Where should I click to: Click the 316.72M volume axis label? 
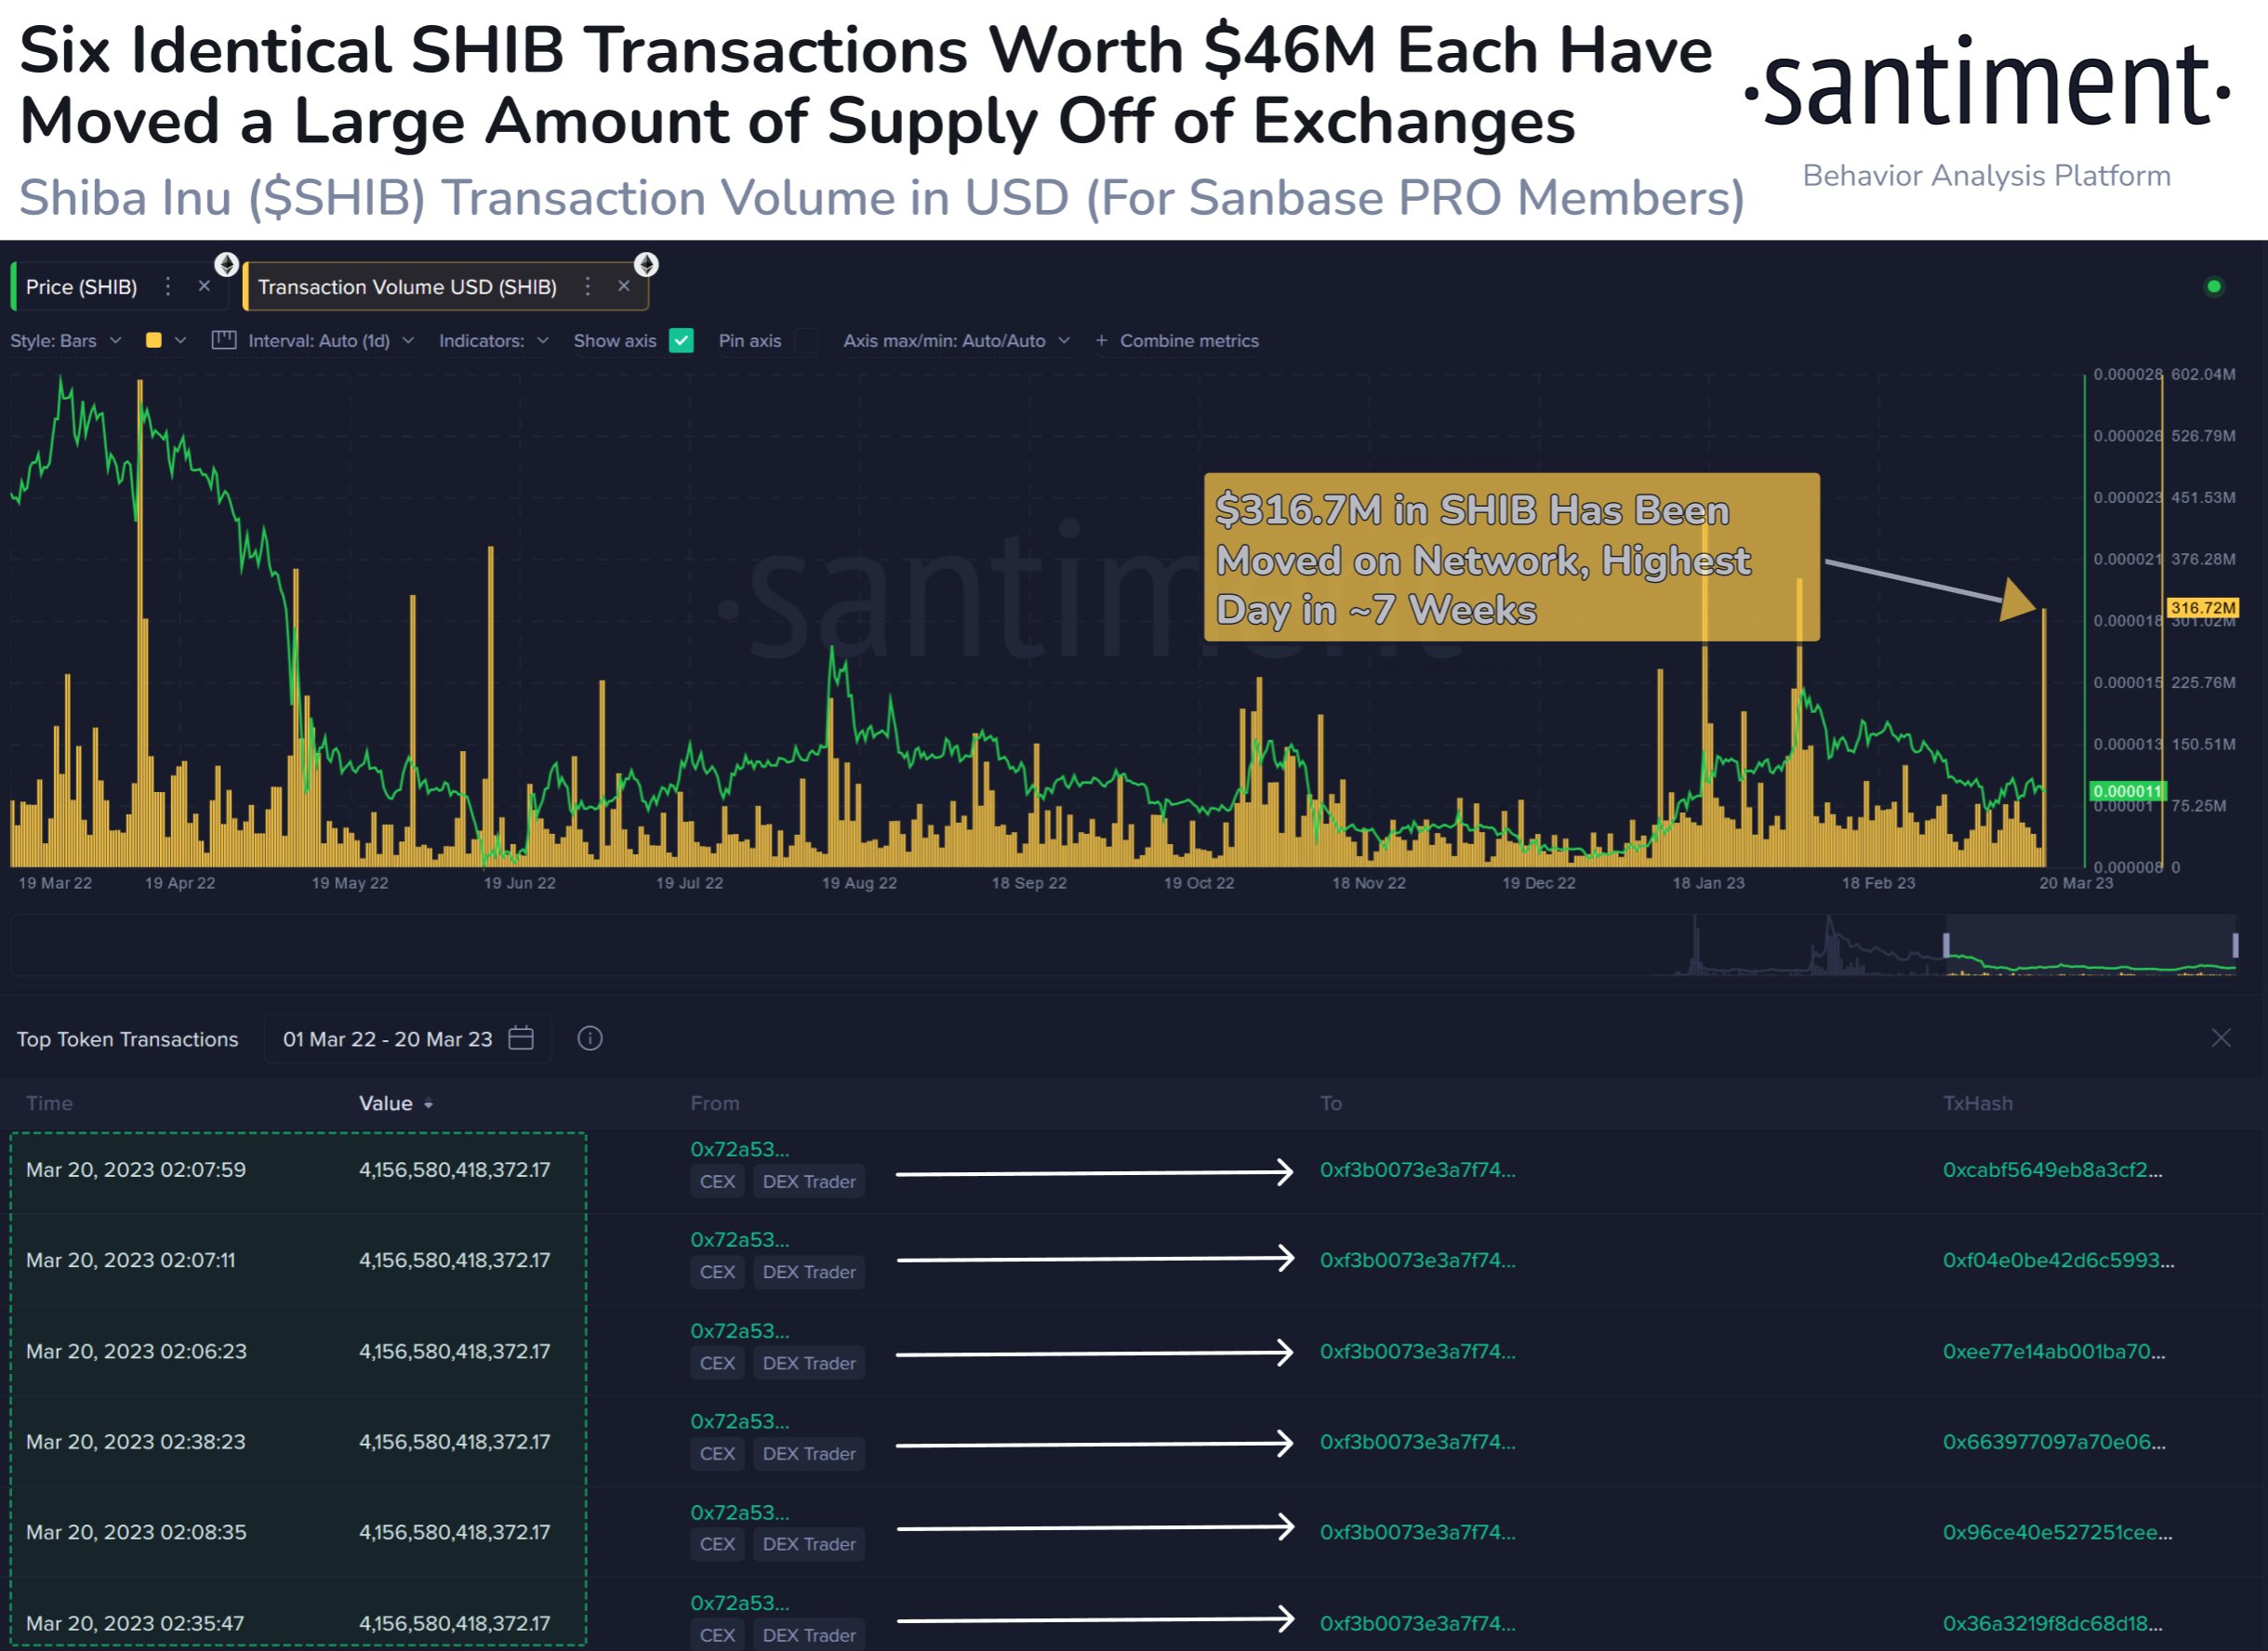(x=2203, y=608)
